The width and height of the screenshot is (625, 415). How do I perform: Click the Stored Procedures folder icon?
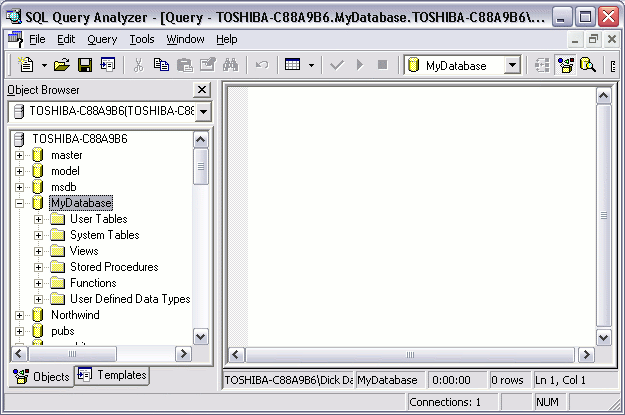[x=58, y=267]
